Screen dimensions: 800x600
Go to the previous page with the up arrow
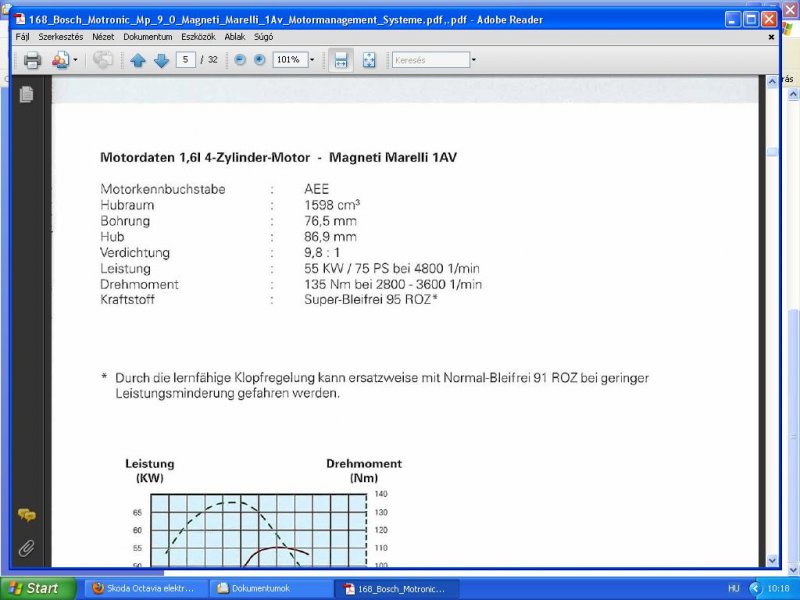point(138,61)
